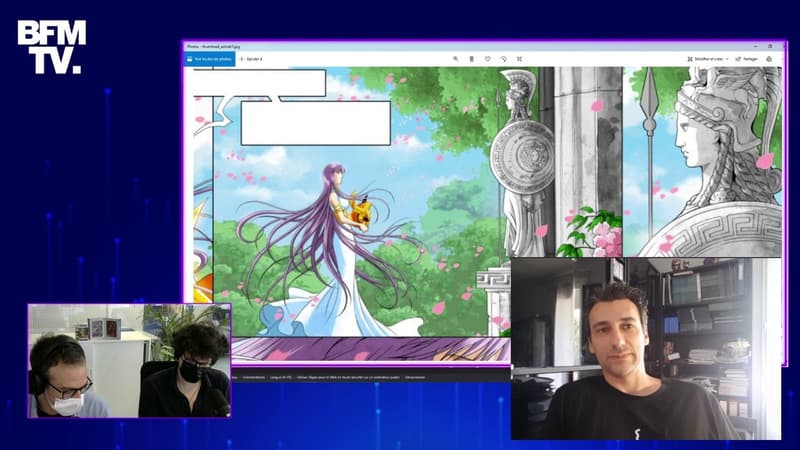This screenshot has width=800, height=450.
Task: Click the 'Partager' share button
Action: point(746,59)
